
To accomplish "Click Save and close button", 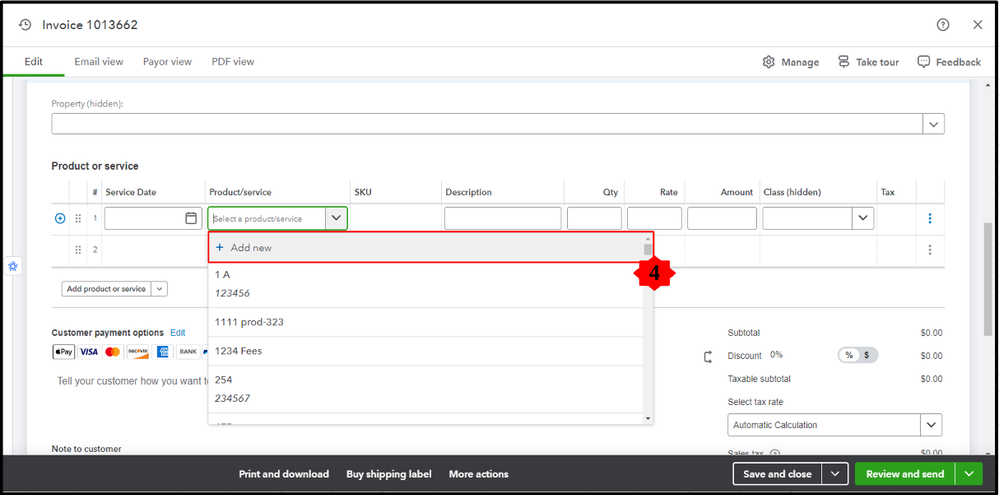I will click(x=777, y=474).
